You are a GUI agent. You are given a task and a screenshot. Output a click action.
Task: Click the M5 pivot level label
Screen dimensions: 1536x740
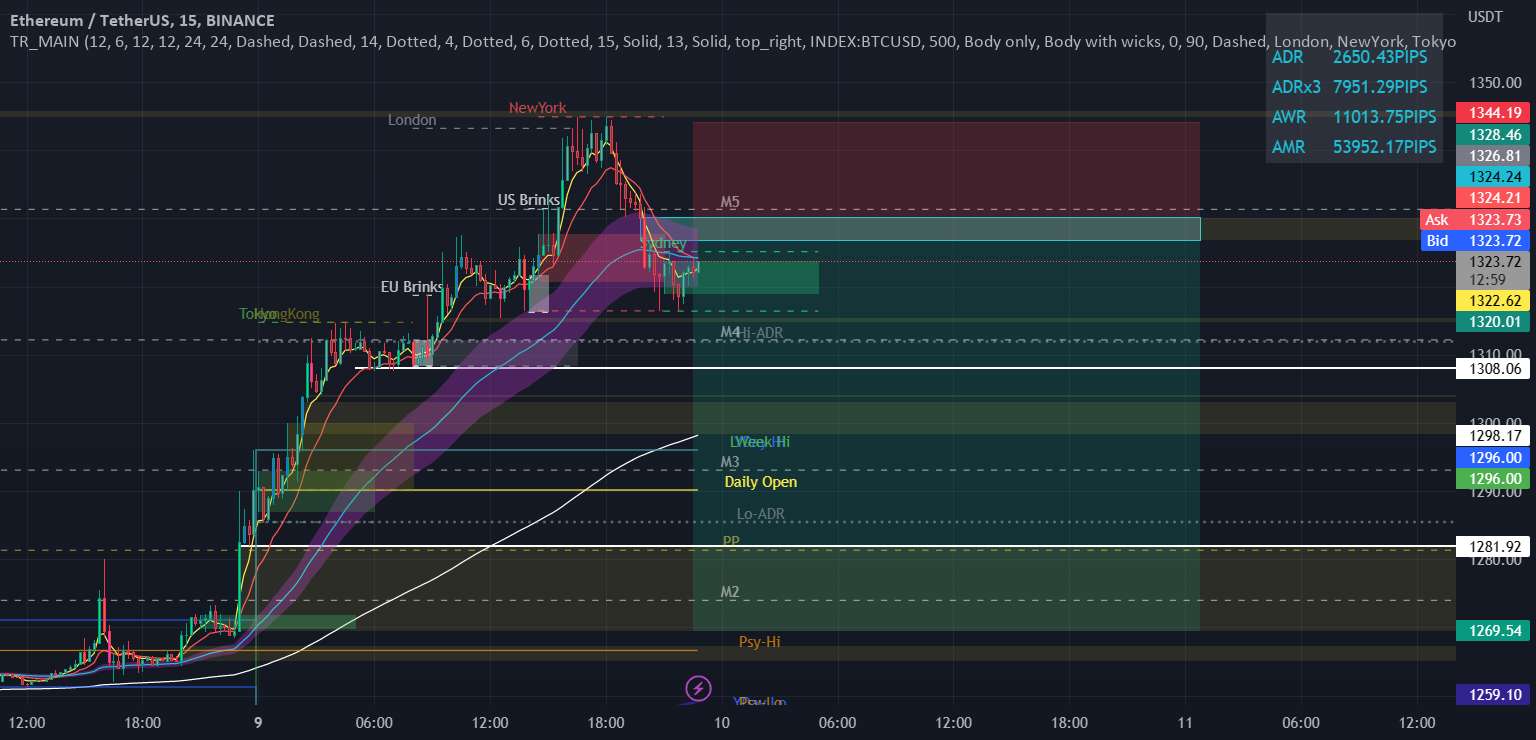pyautogui.click(x=730, y=202)
